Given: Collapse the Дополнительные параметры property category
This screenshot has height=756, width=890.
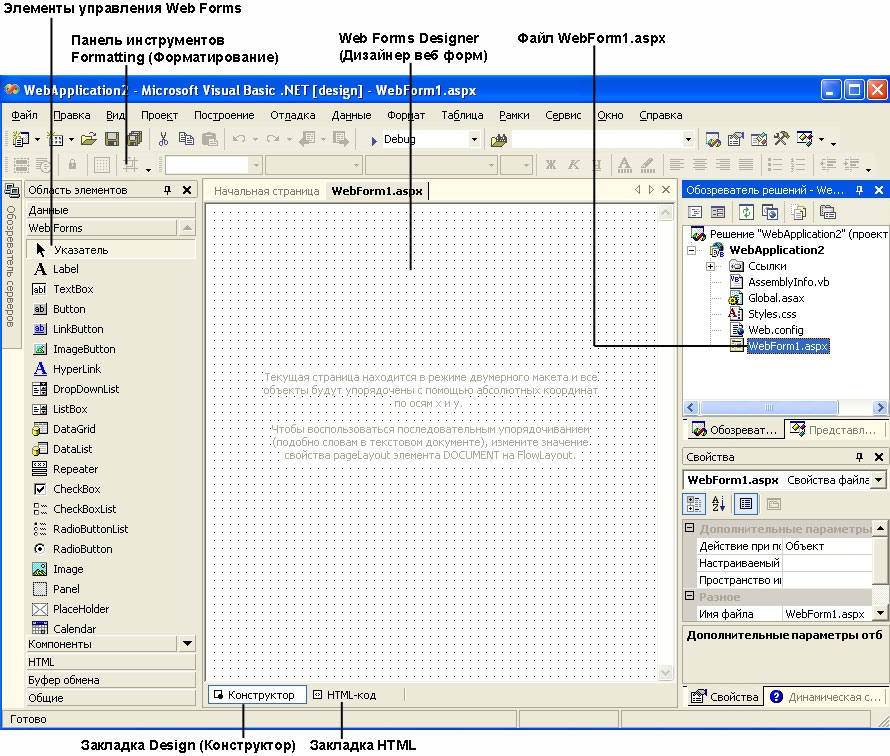Looking at the screenshot, I should coord(690,528).
